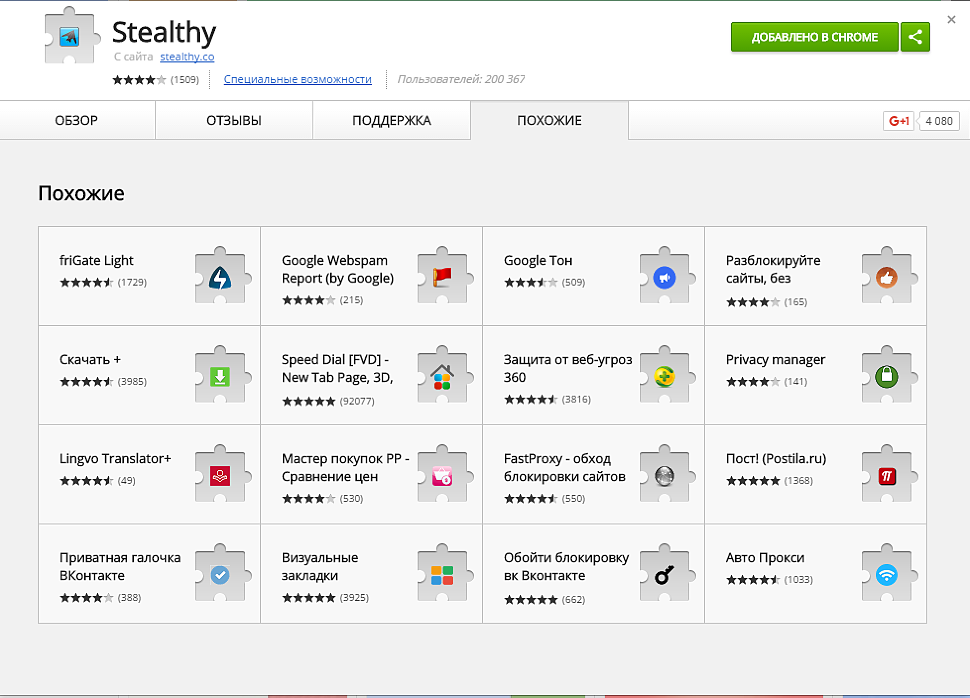The image size is (970, 698).
Task: Open the Google Webspam Report flag icon
Action: tap(443, 277)
